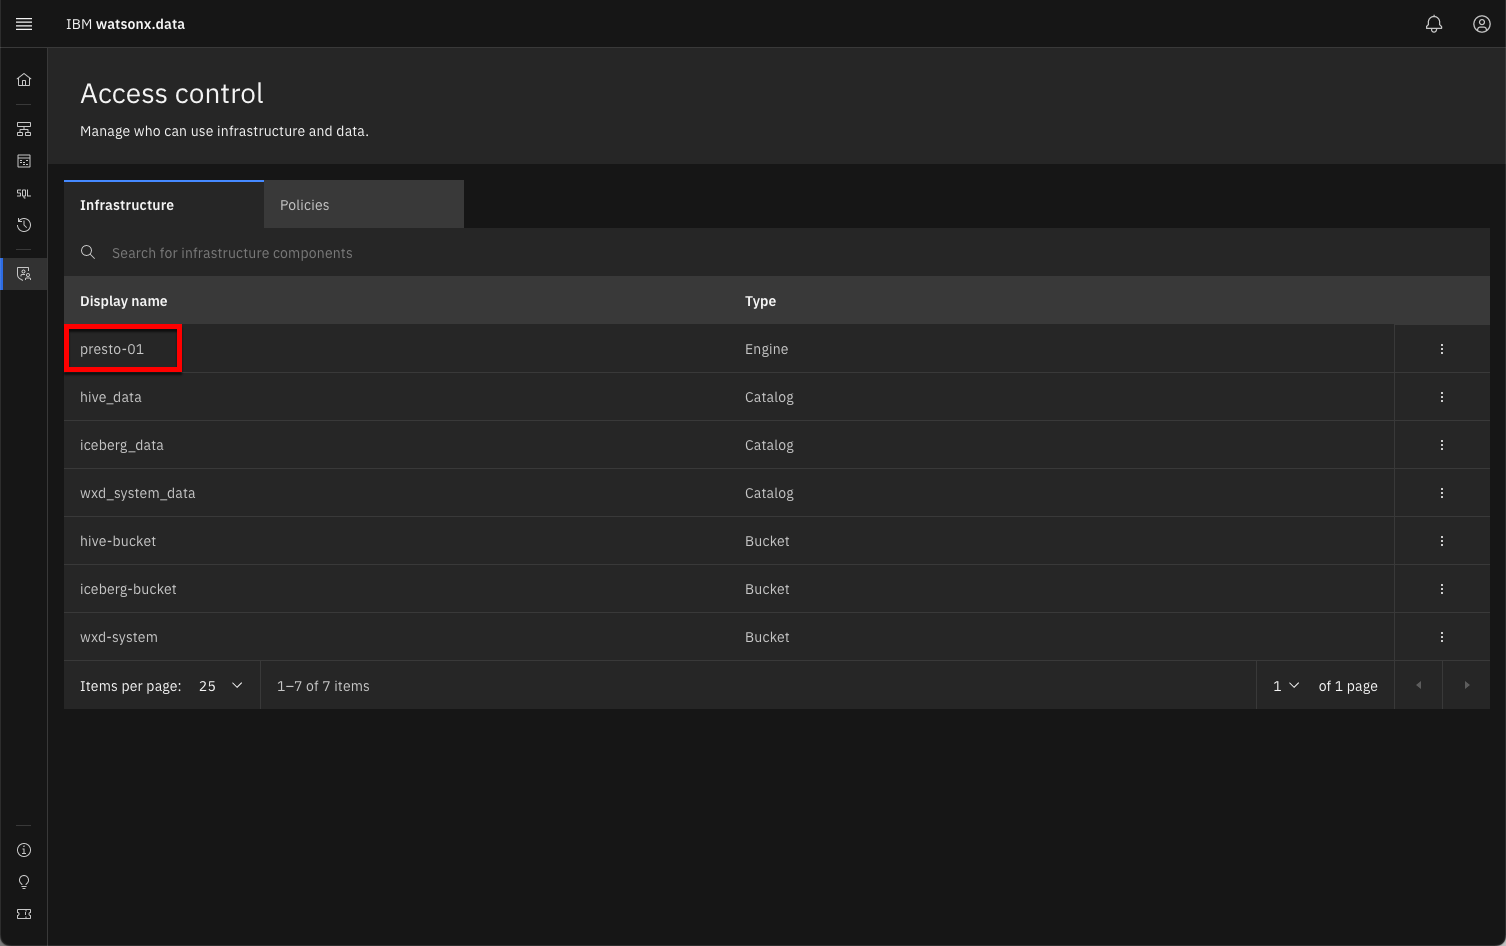This screenshot has height=946, width=1506.
Task: Select the wxd_system_data catalog name
Action: tap(138, 493)
